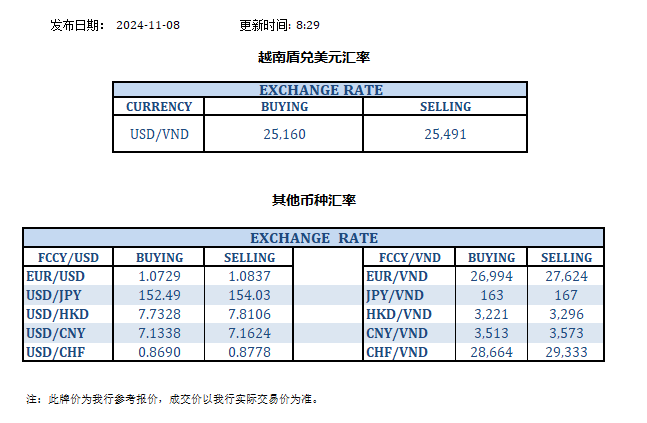Click the USD/CNY buying value 7.1338
The image size is (647, 423).
click(159, 332)
